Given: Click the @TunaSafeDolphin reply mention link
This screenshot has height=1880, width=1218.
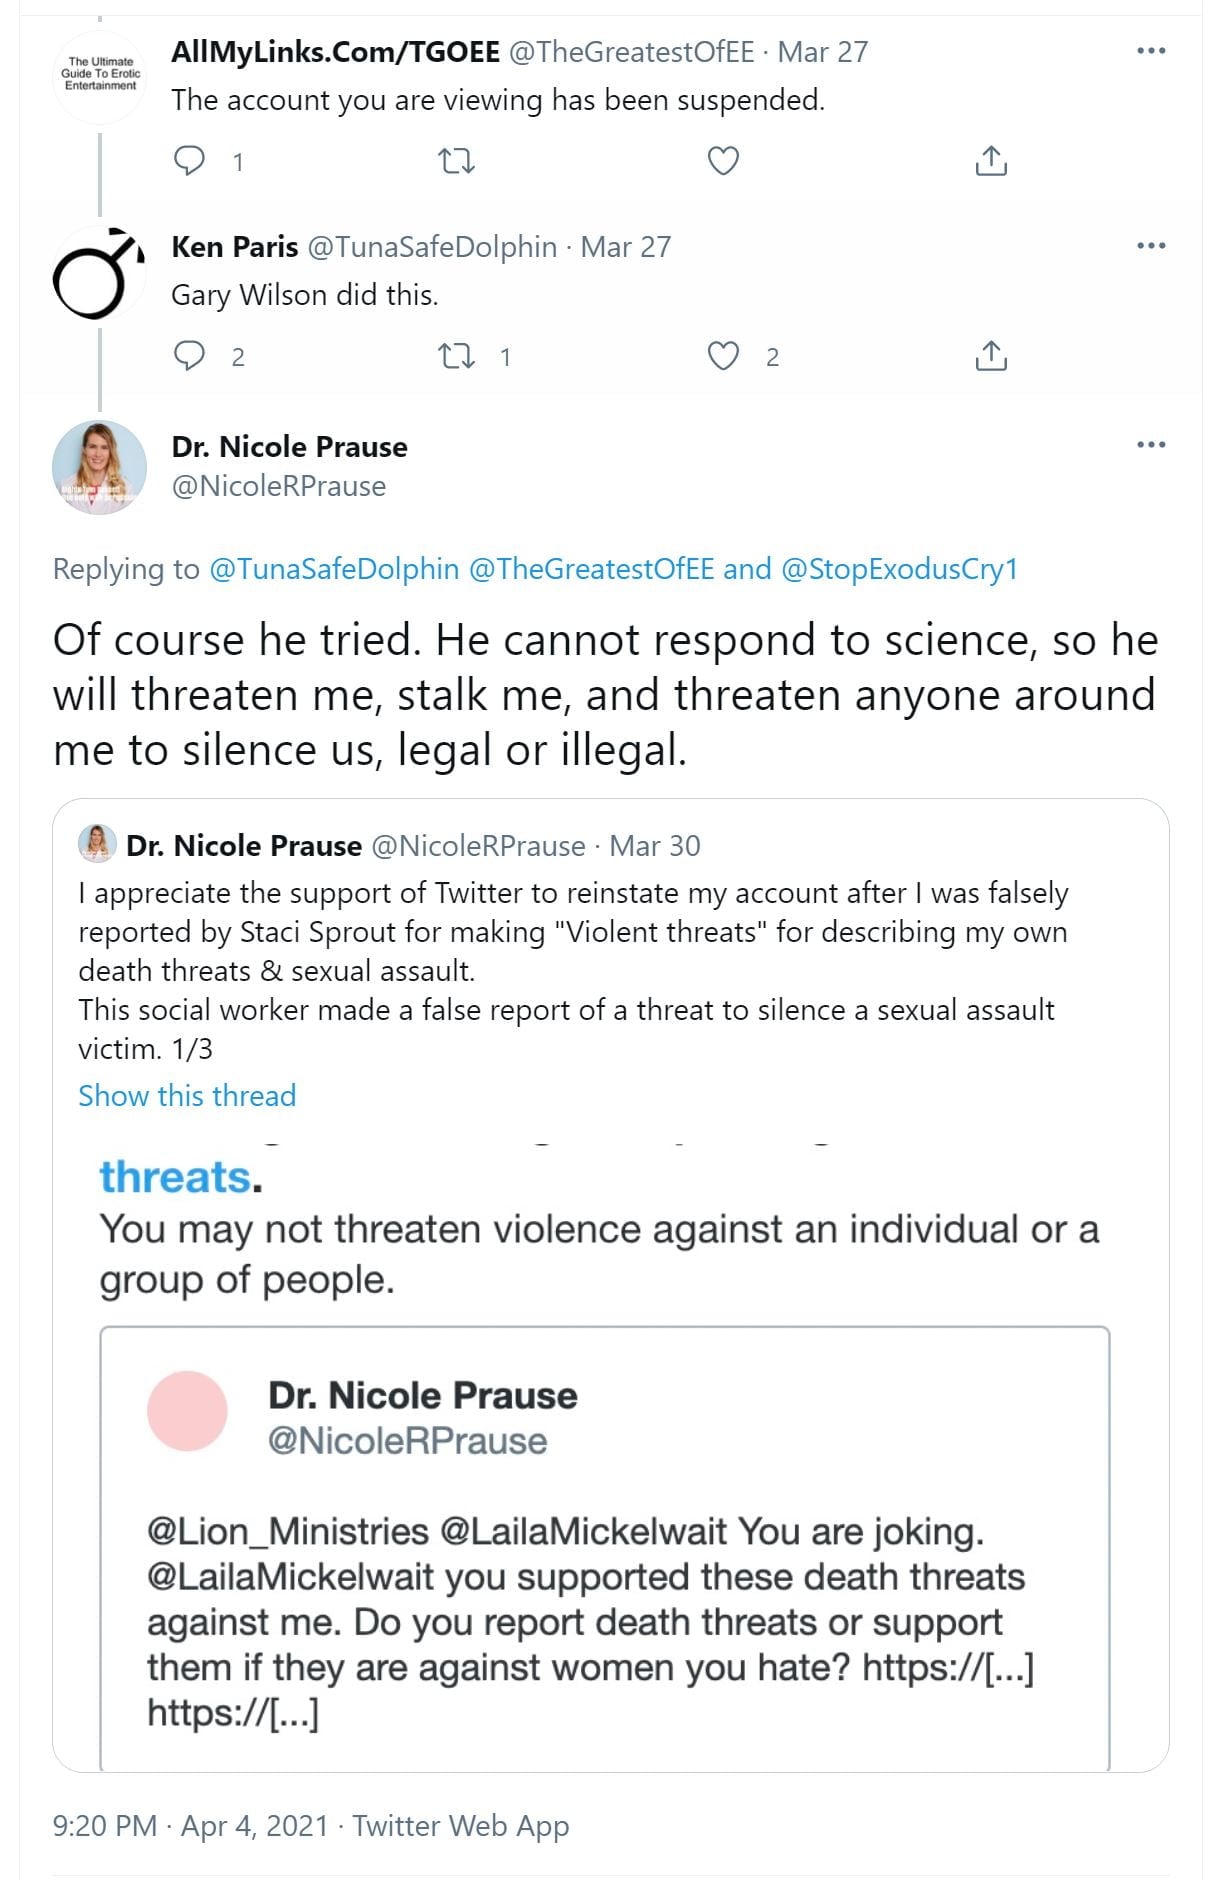Looking at the screenshot, I should (x=333, y=569).
